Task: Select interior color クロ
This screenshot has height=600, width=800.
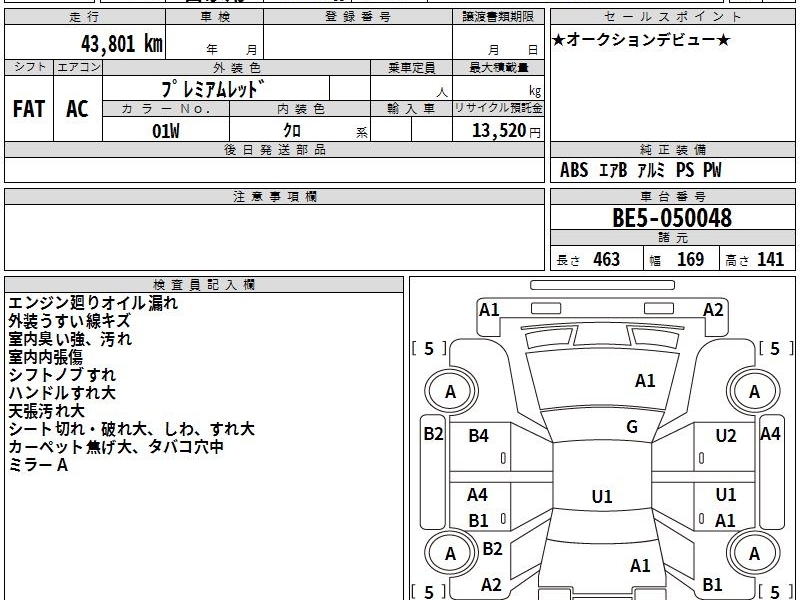Action: 292,131
